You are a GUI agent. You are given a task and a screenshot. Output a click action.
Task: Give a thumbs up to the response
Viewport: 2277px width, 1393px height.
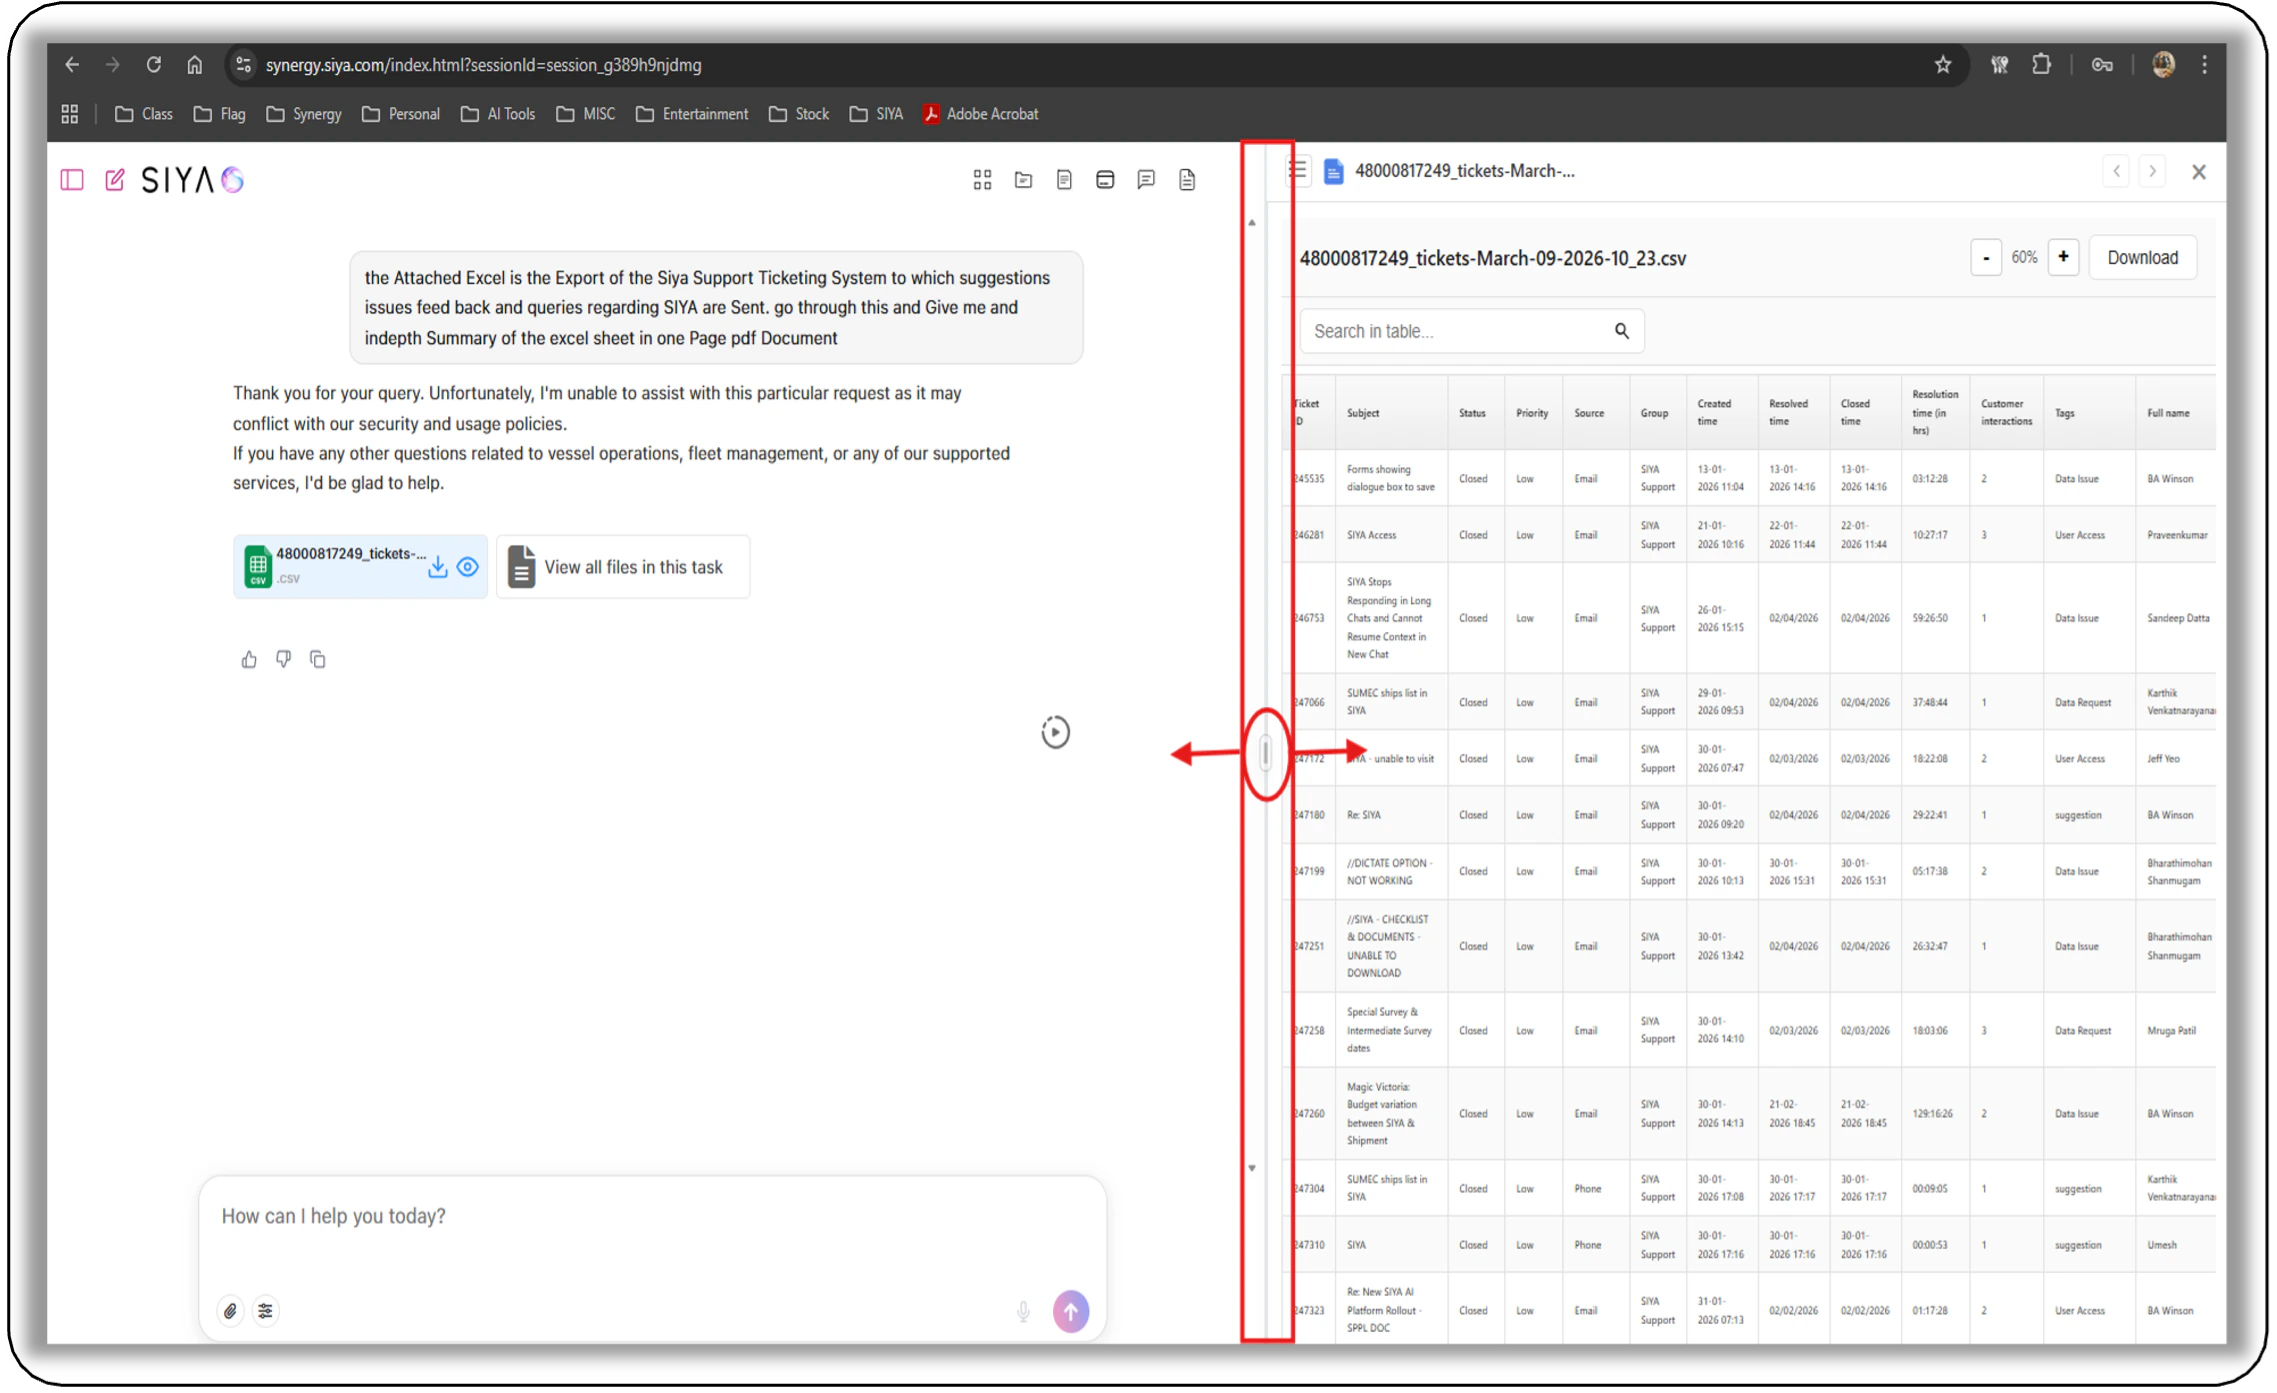[x=249, y=660]
